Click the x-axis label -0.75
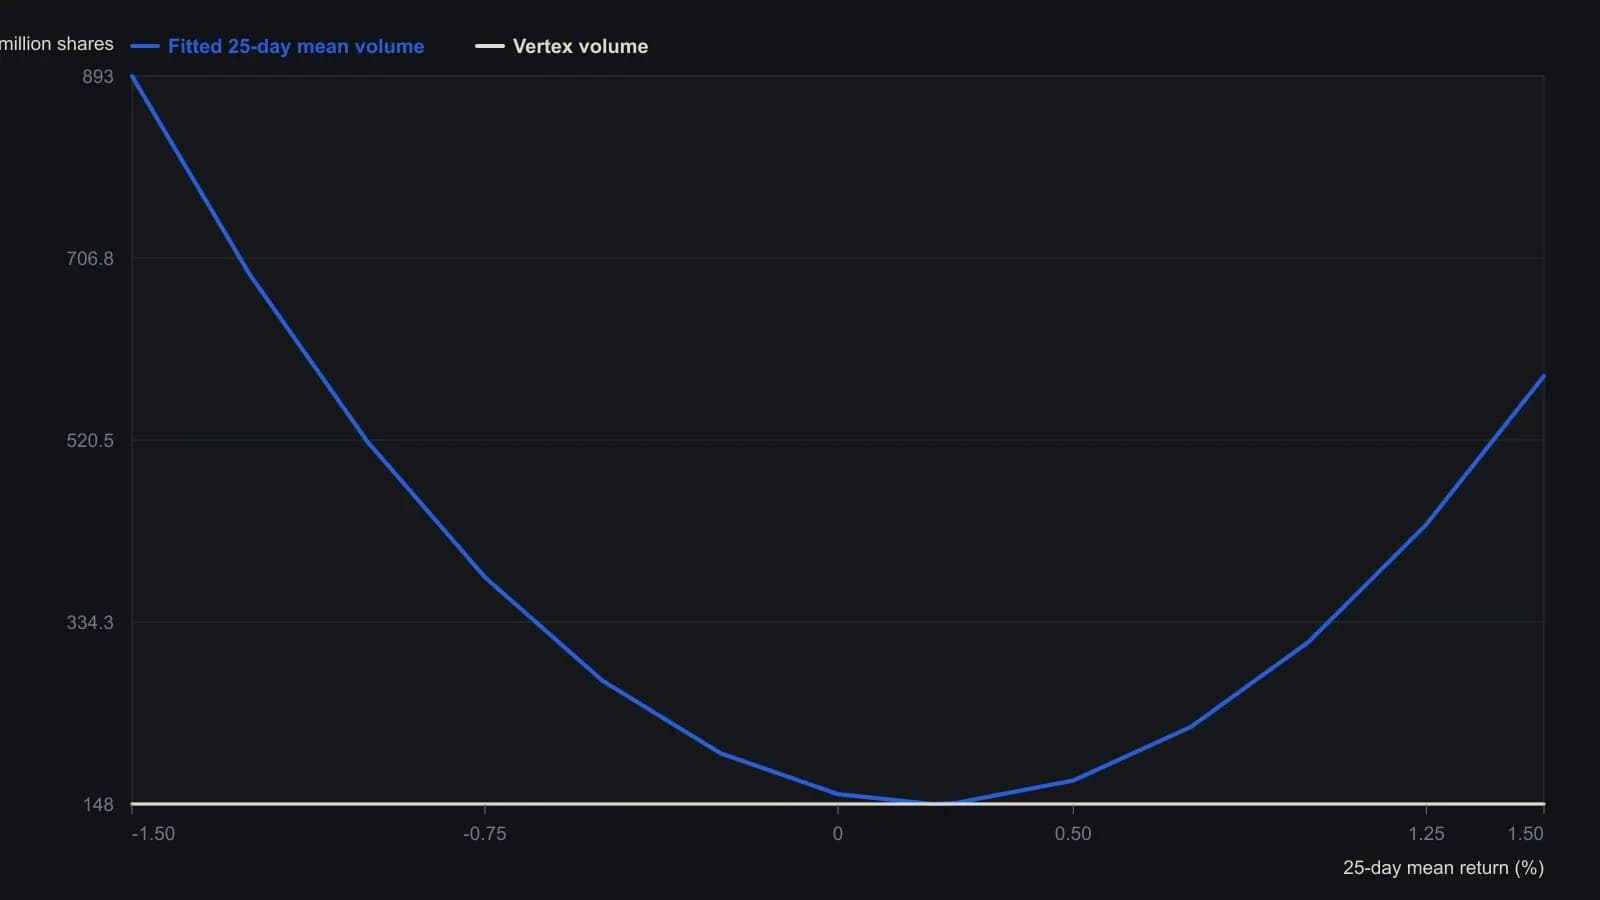The height and width of the screenshot is (900, 1600). click(485, 834)
